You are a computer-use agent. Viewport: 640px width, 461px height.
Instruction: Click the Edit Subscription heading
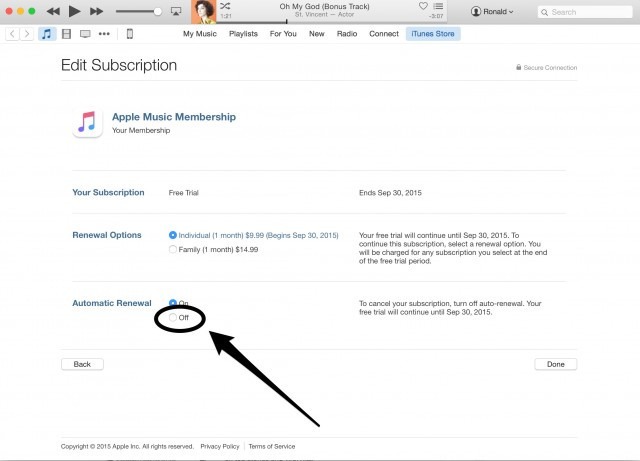[x=119, y=65]
